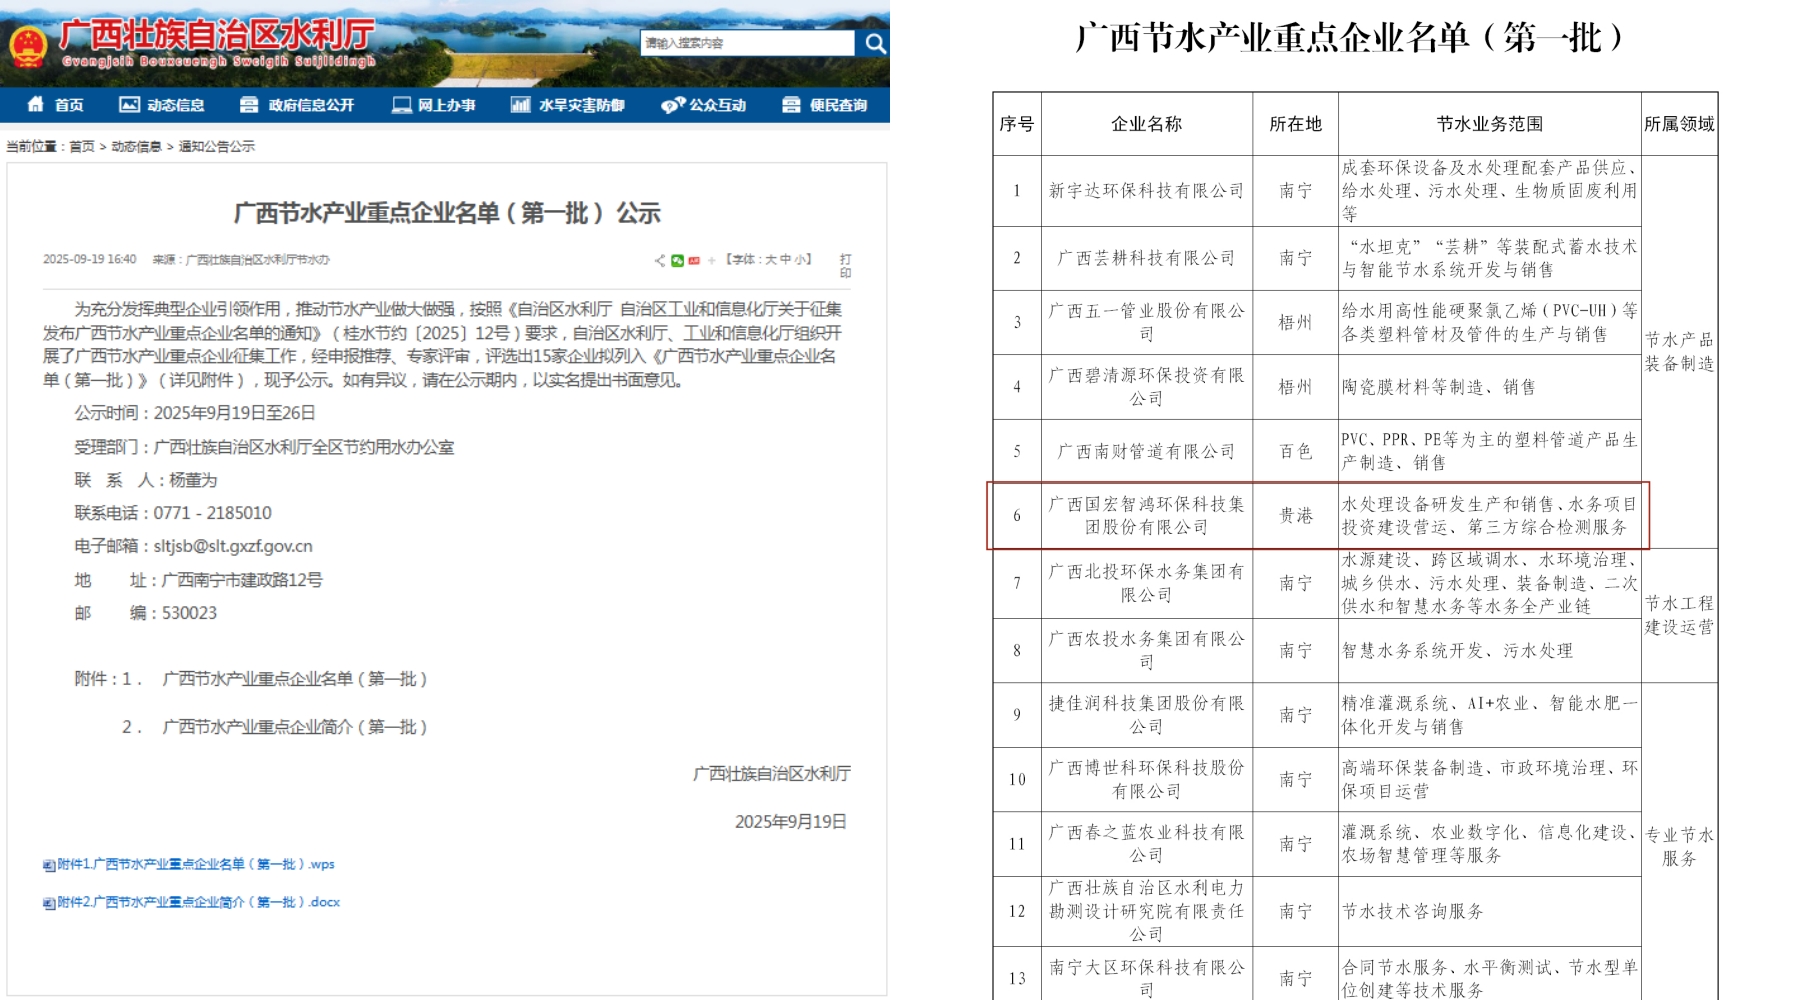Viewport: 1800px width, 1000px height.
Task: Click the green WeChat share icon
Action: (x=677, y=261)
